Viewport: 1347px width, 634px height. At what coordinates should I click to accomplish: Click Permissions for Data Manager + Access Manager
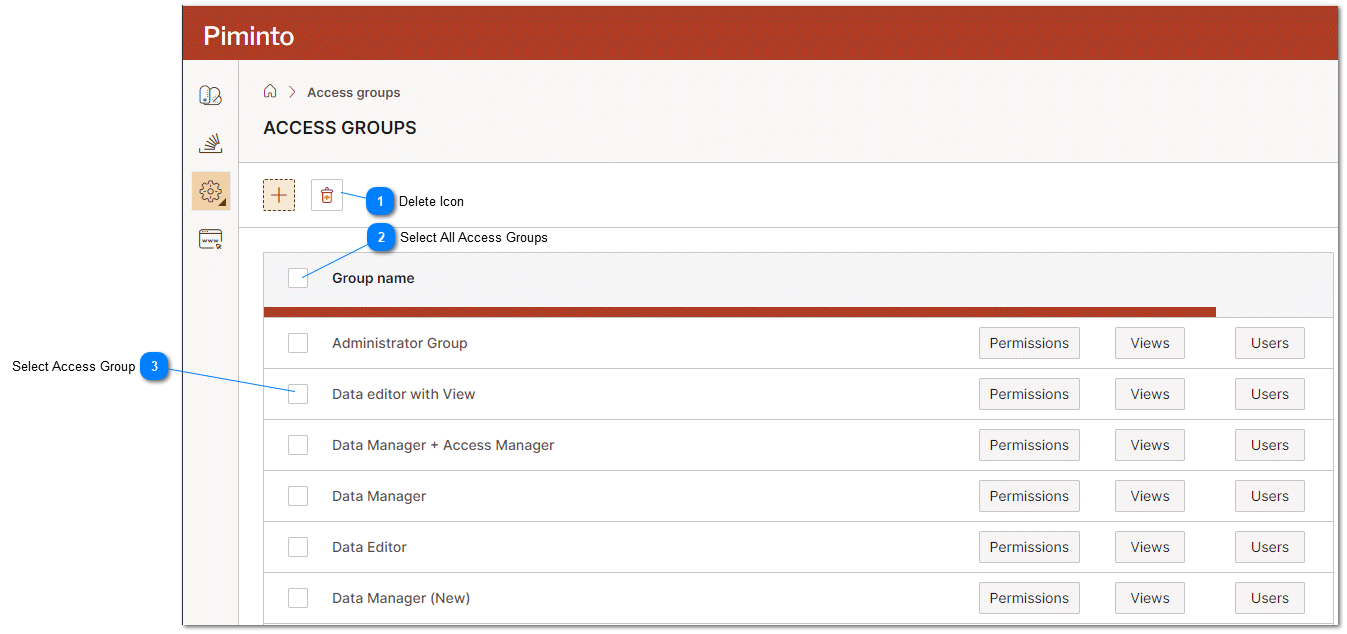(x=1029, y=445)
